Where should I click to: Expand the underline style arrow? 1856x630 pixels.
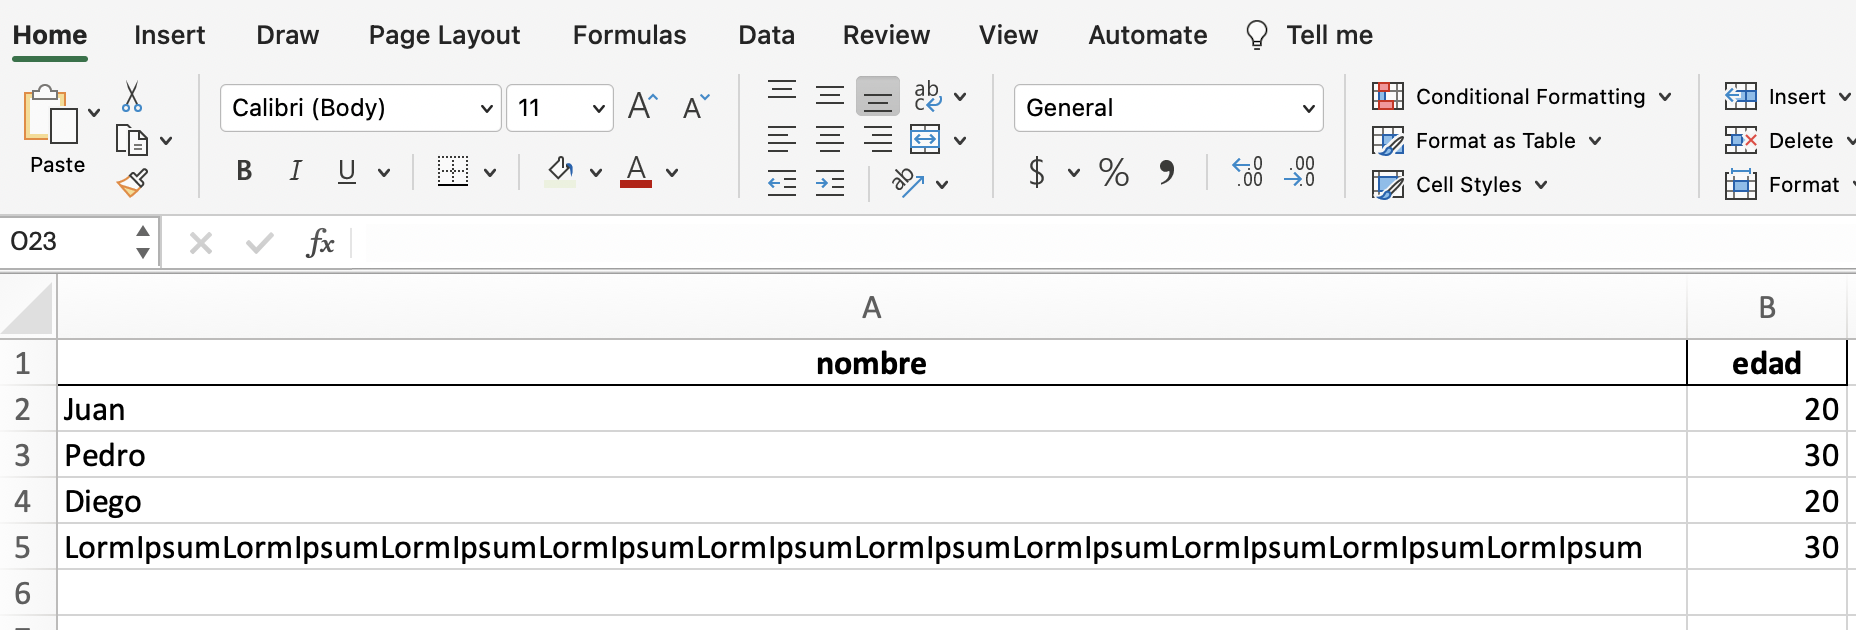[x=384, y=172]
